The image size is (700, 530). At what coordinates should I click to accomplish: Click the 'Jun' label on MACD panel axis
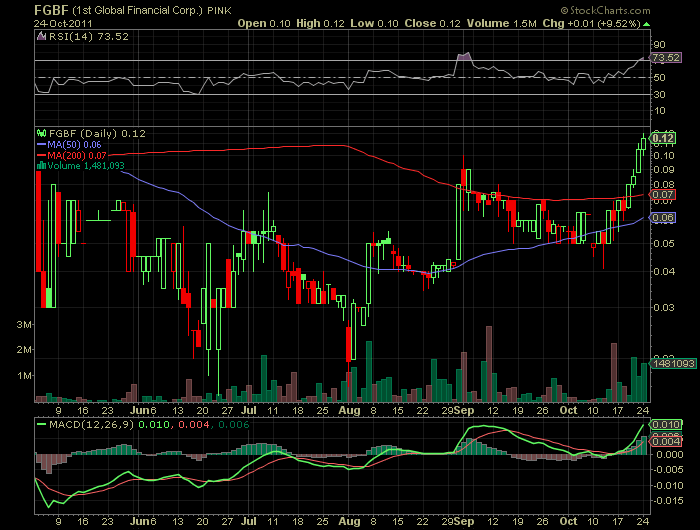tap(140, 522)
